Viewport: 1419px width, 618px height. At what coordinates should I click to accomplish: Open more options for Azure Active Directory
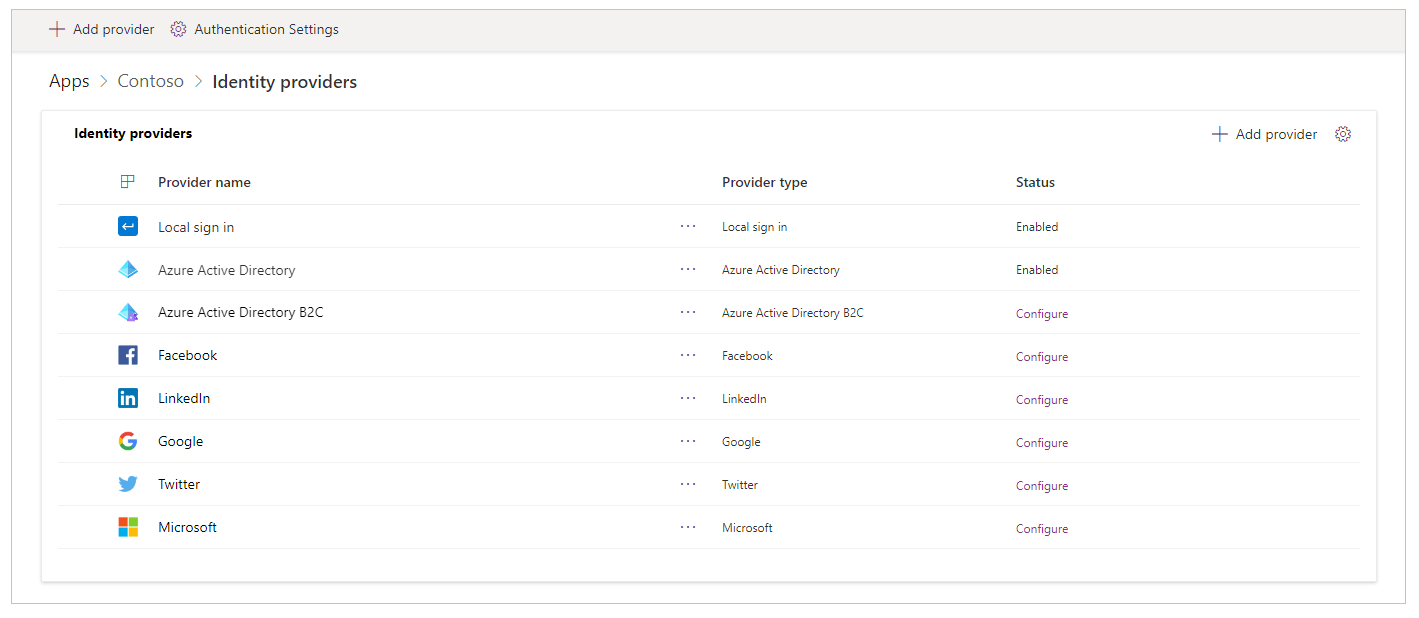[688, 270]
